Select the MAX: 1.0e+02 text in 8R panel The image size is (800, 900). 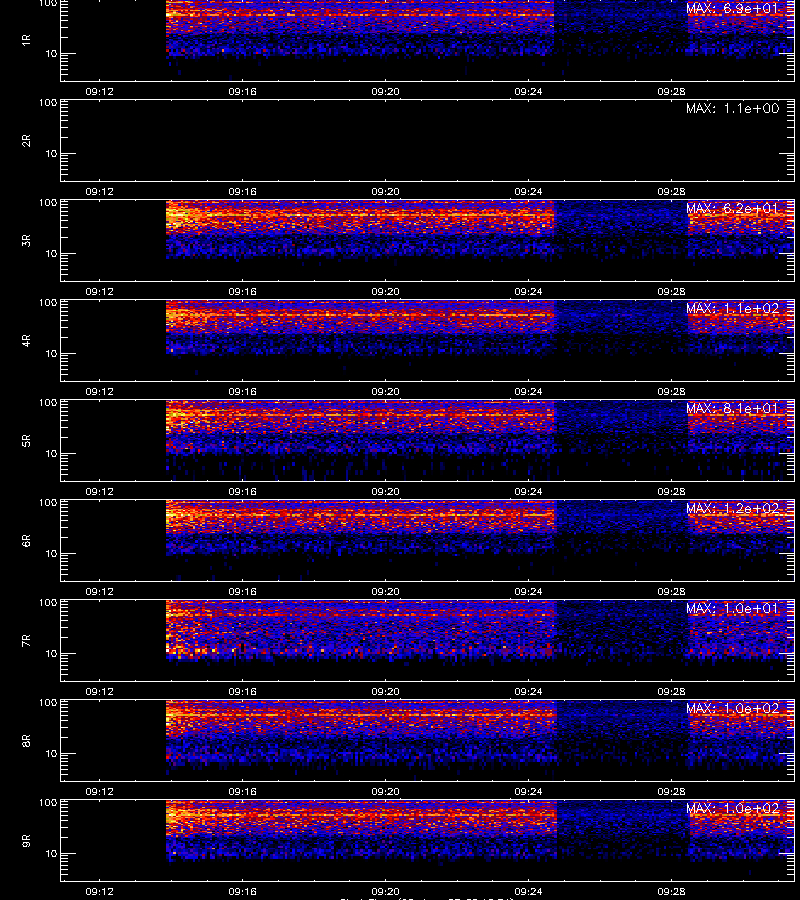coord(732,708)
